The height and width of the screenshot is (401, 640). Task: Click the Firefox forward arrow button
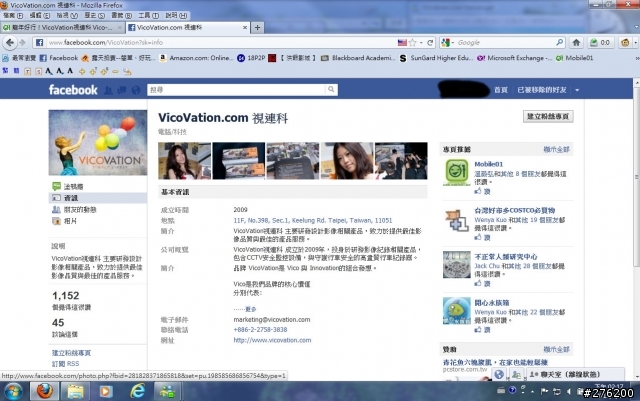[x=22, y=42]
